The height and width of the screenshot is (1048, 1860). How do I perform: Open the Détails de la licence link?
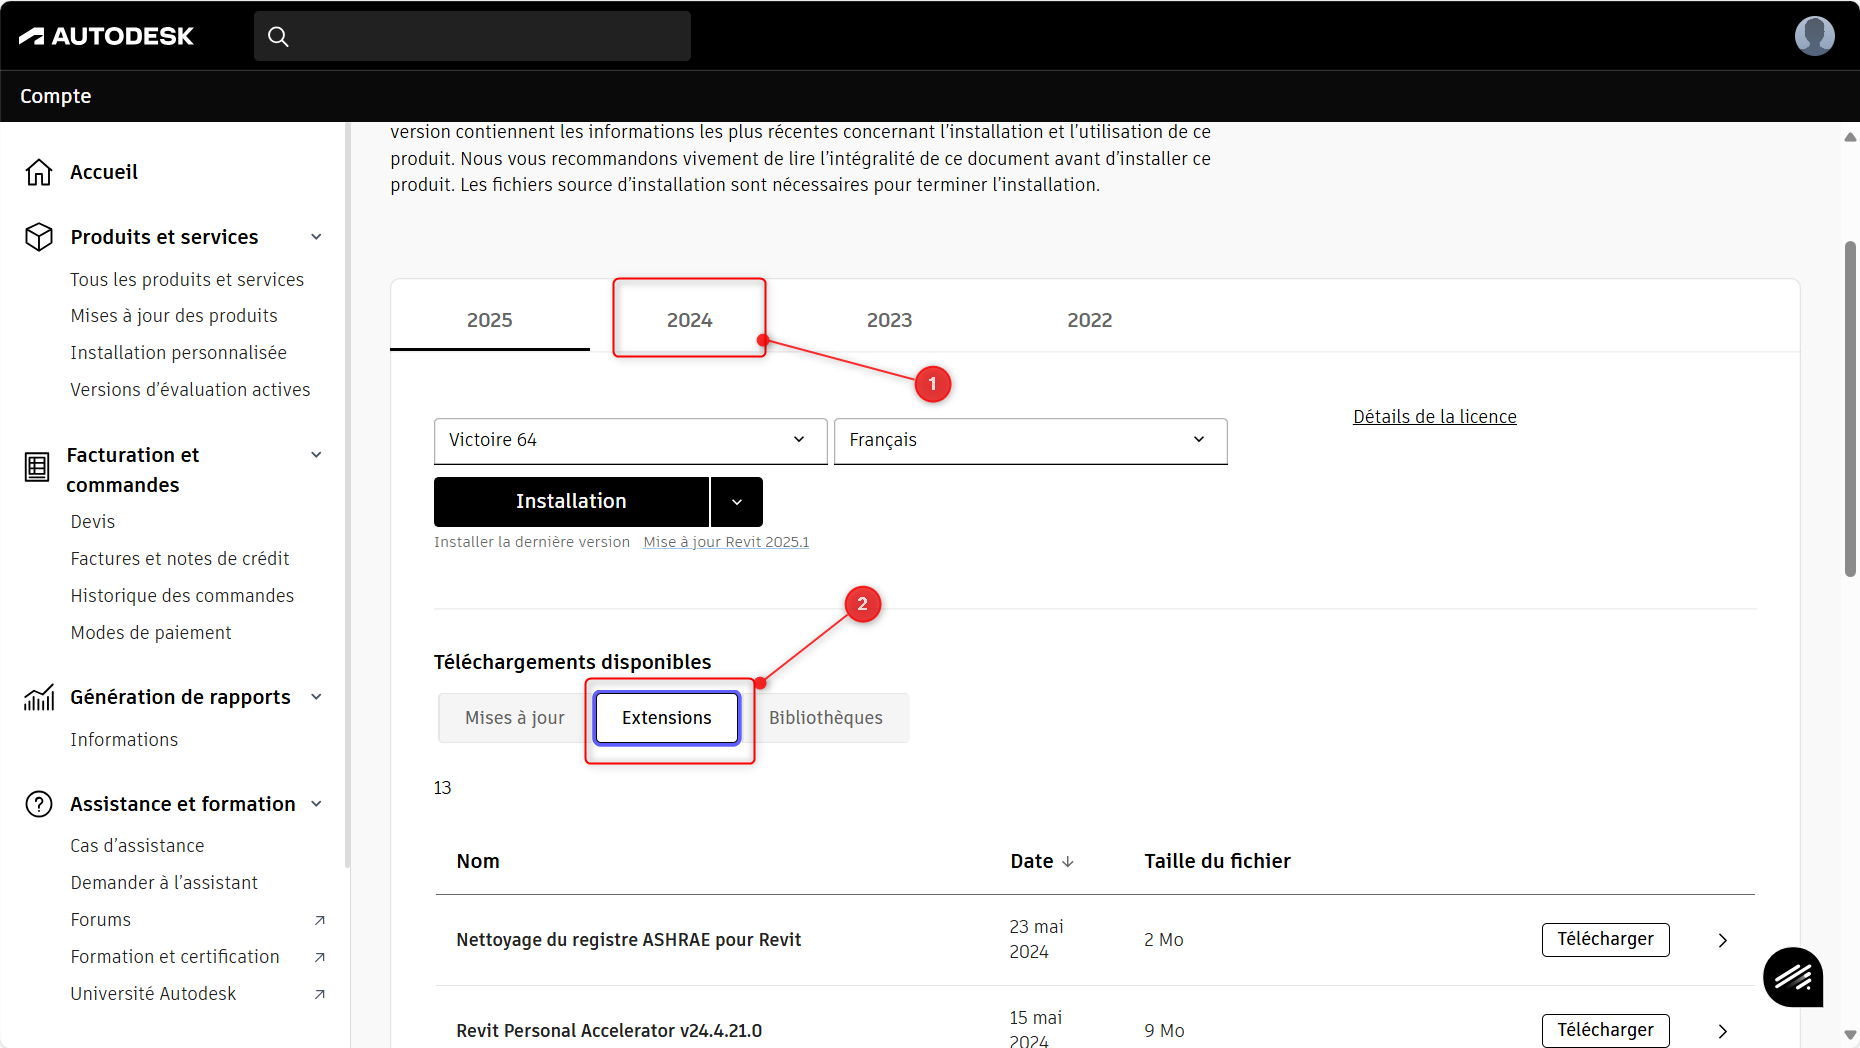tap(1434, 417)
